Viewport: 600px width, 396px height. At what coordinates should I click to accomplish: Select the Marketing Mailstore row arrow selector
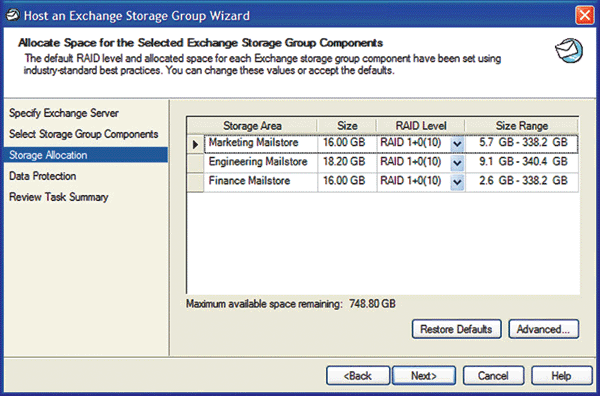[x=196, y=145]
